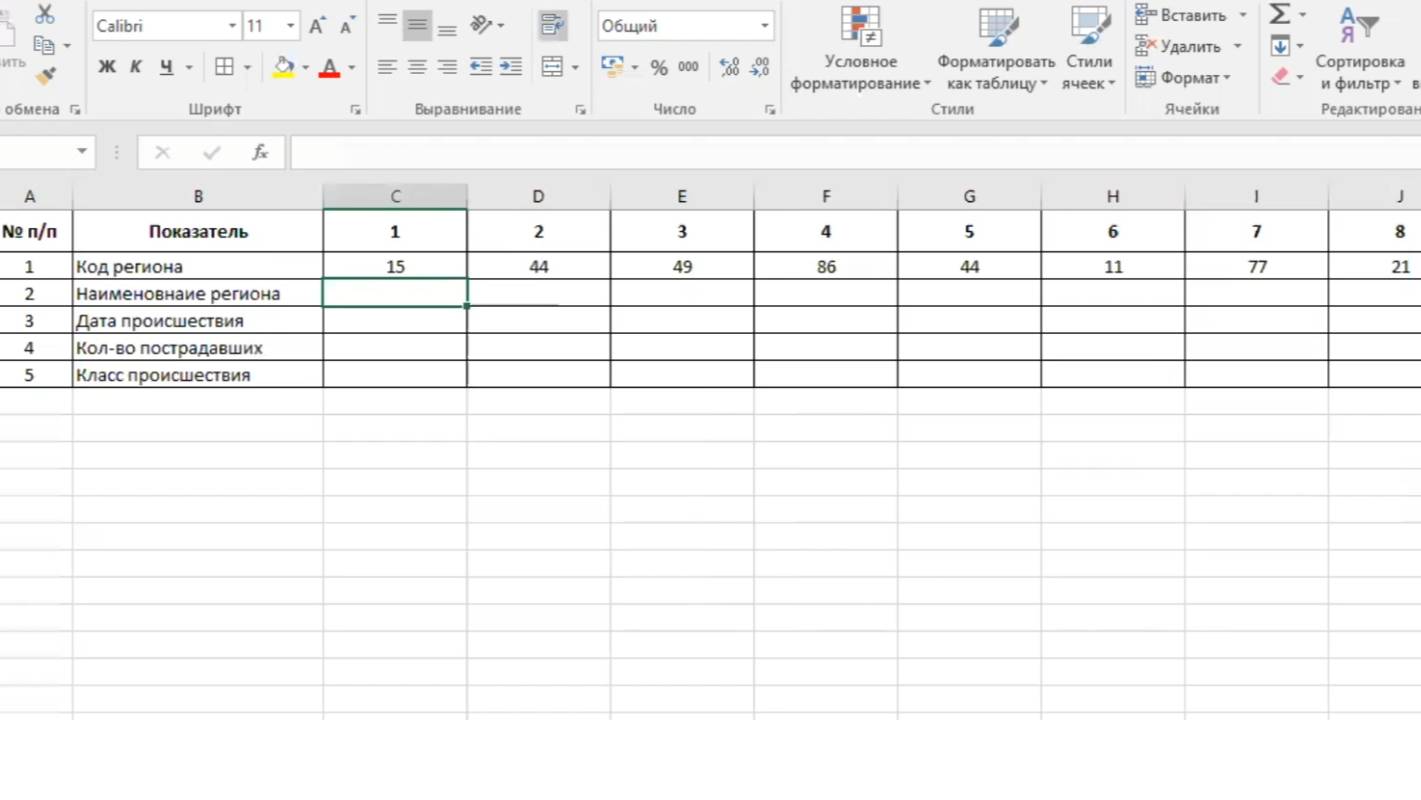Cut the selection with the scissors icon

coord(45,14)
